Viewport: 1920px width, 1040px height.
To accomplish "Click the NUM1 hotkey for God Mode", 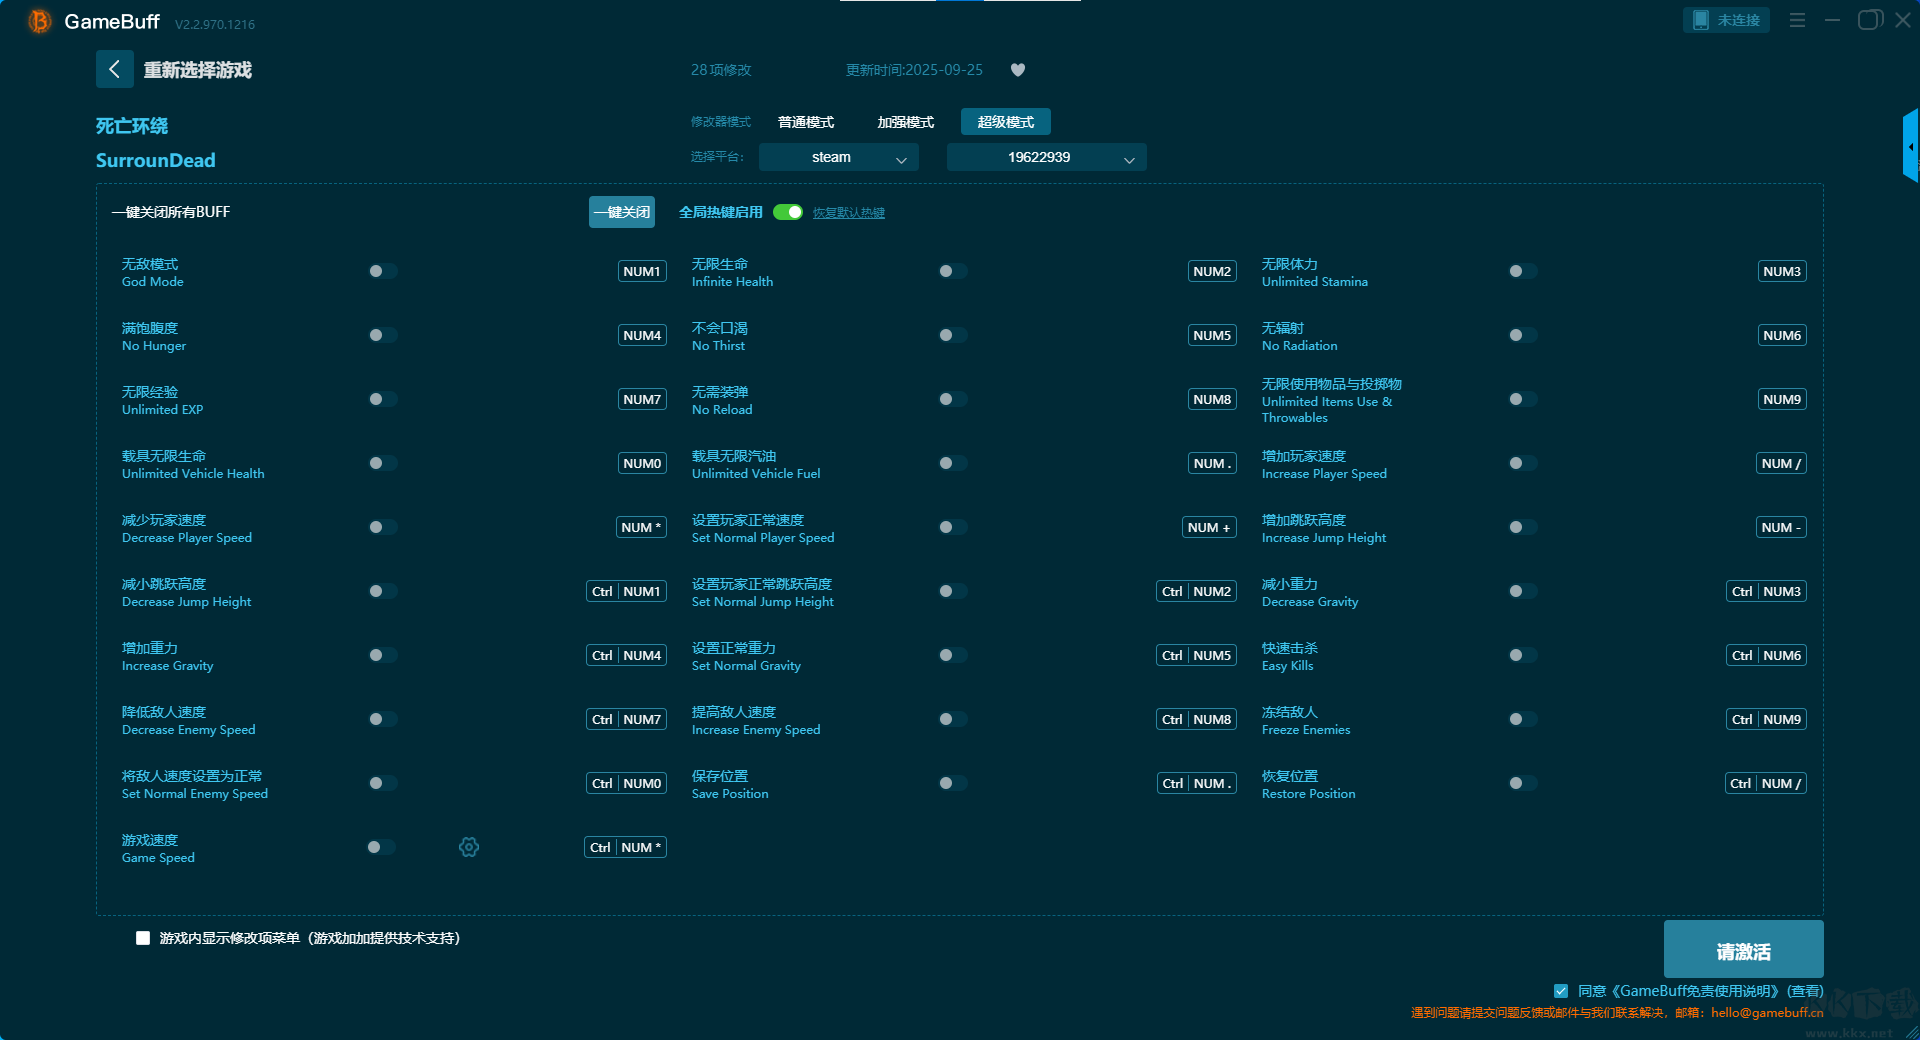I will click(x=642, y=271).
